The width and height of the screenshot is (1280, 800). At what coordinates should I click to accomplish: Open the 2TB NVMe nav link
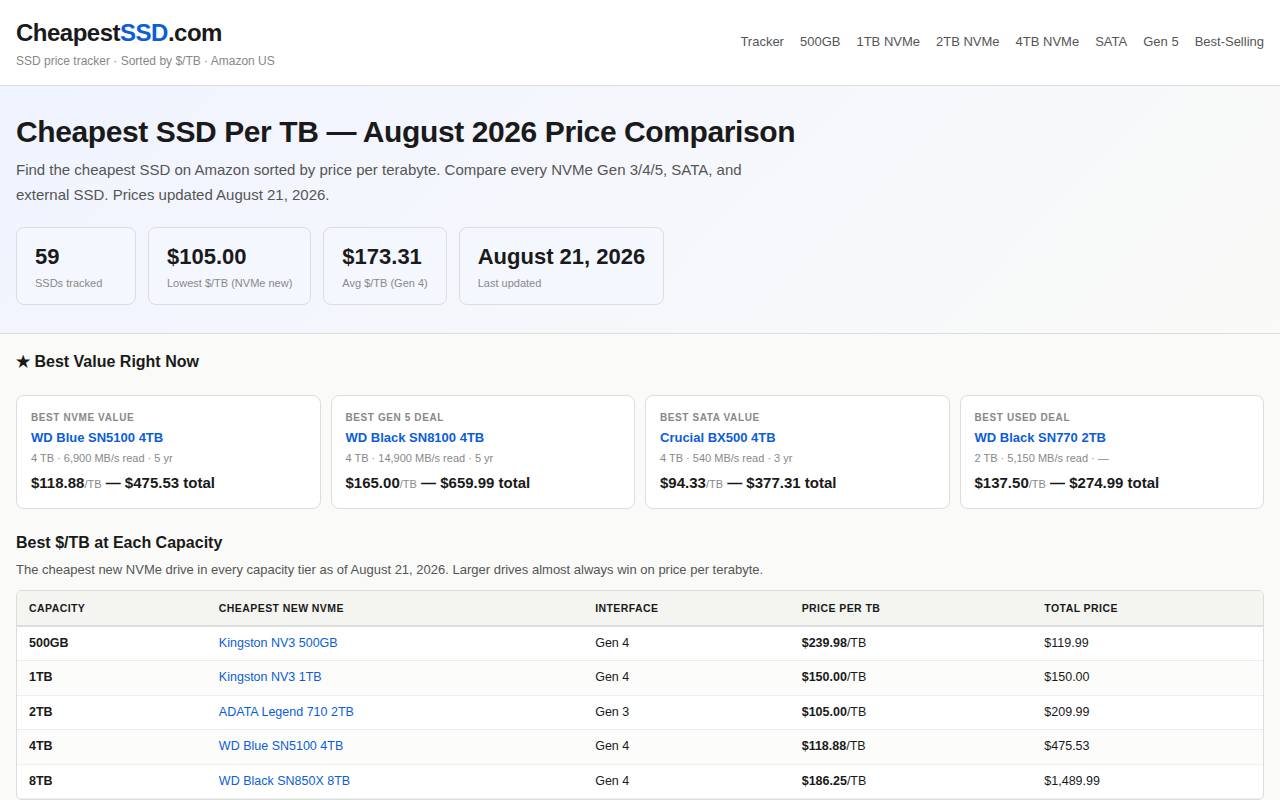tap(967, 42)
